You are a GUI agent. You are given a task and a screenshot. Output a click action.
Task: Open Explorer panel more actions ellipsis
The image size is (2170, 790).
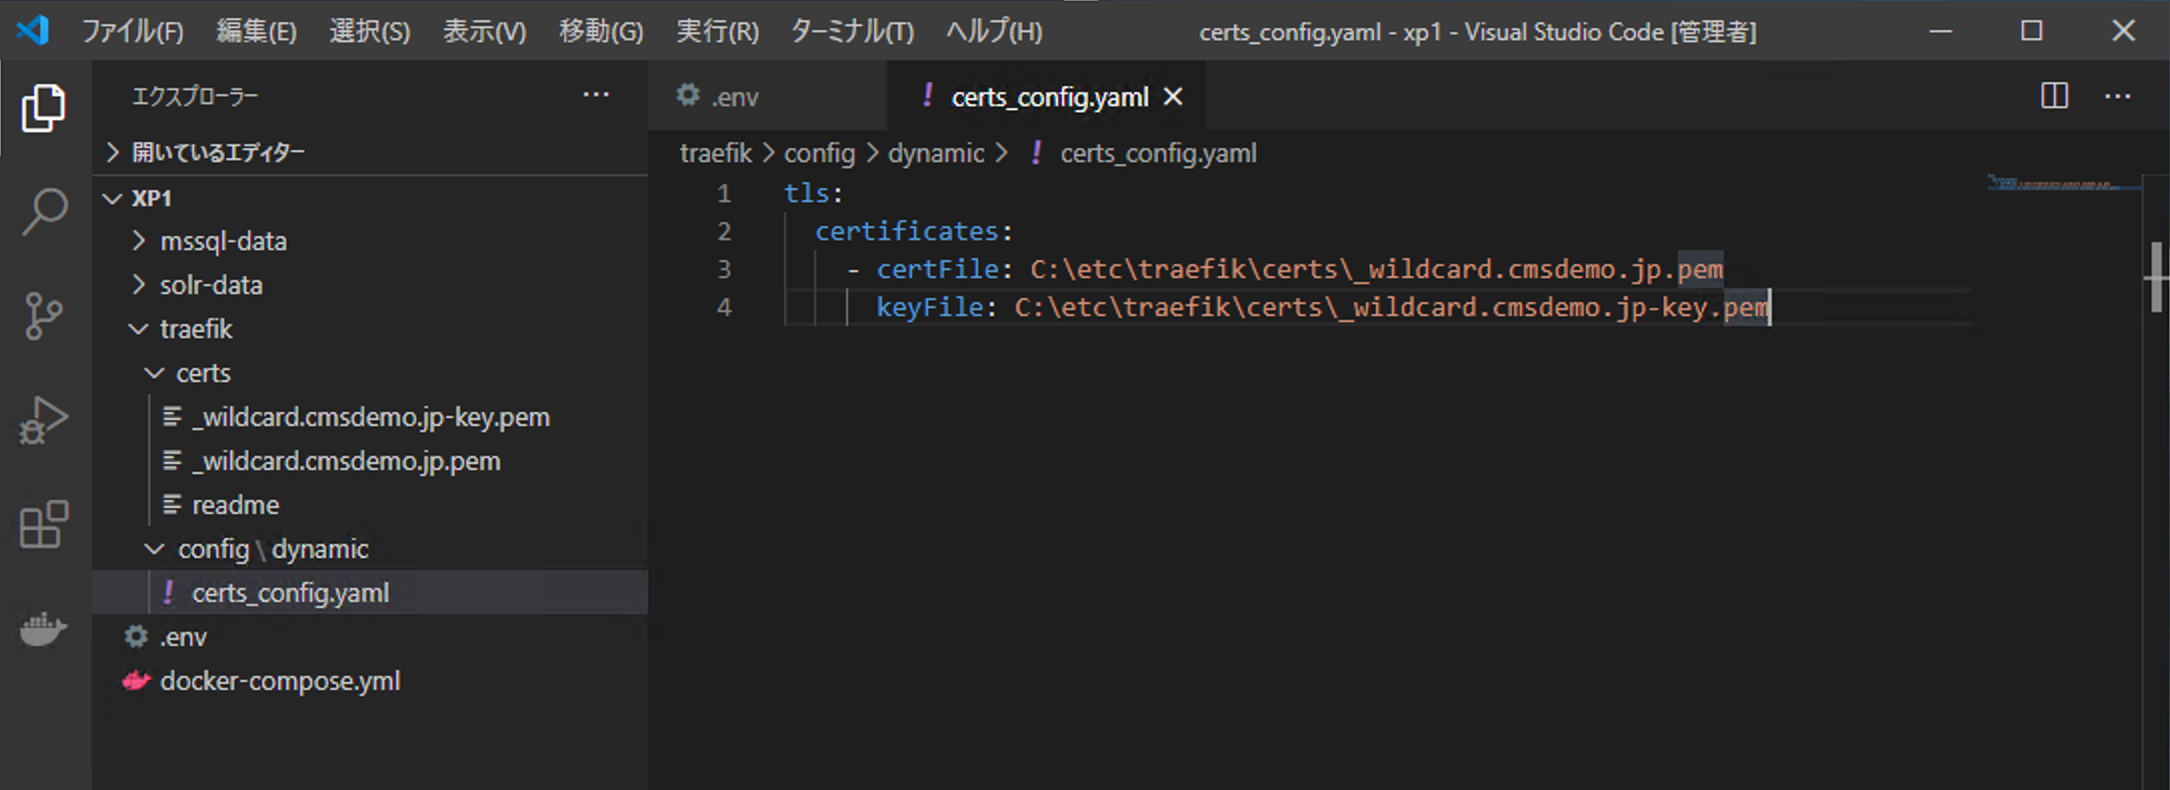coord(596,95)
